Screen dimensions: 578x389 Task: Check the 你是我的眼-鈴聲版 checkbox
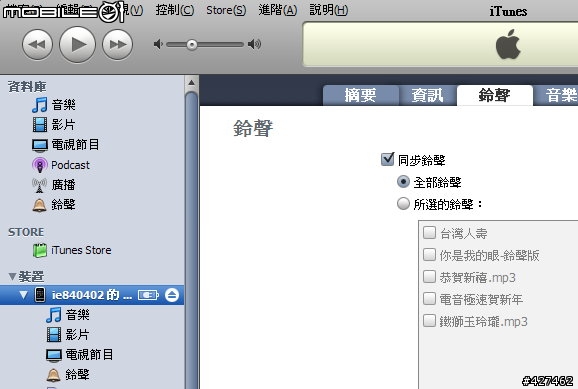(x=429, y=255)
